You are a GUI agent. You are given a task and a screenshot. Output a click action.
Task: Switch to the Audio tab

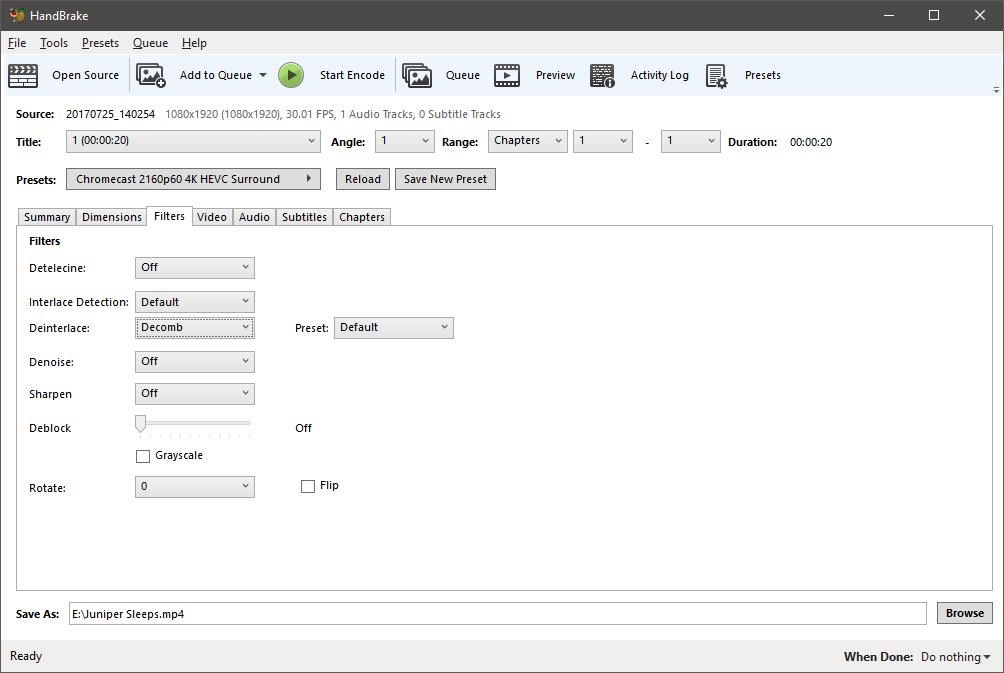tap(254, 217)
